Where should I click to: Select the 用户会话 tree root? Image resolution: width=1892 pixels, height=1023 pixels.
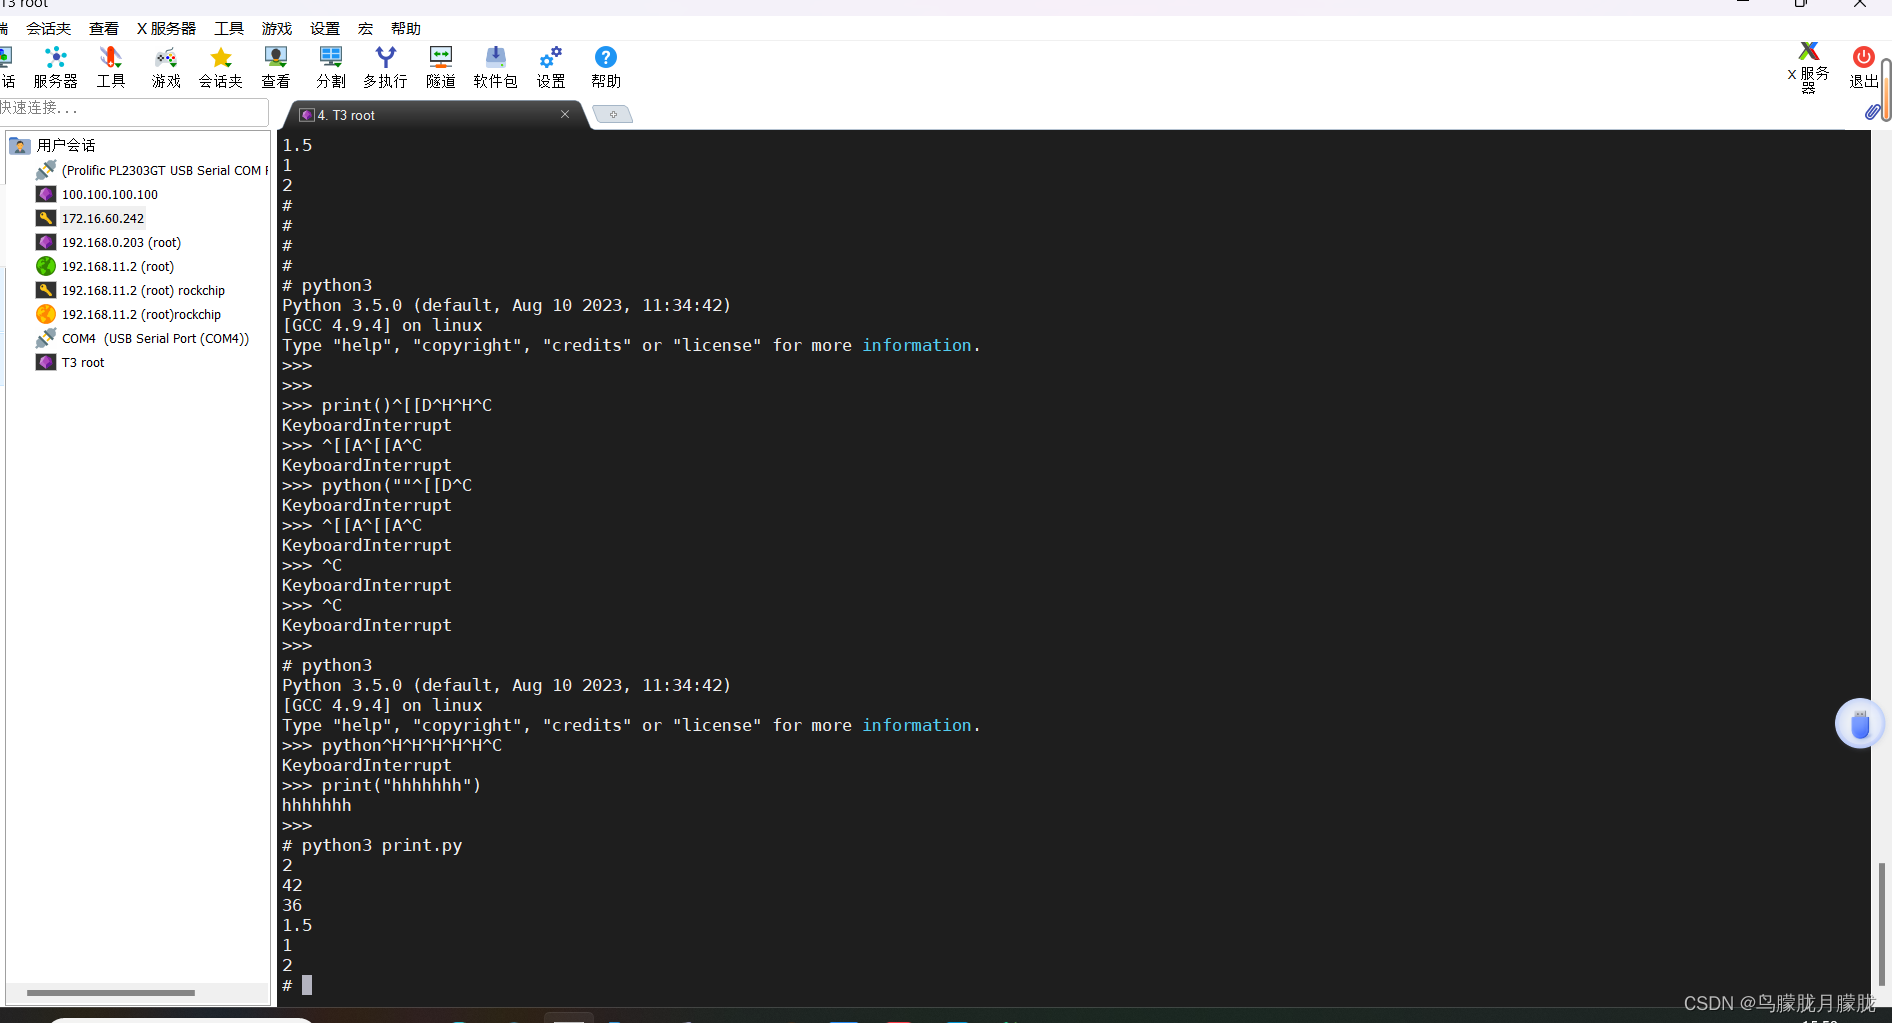tap(66, 146)
